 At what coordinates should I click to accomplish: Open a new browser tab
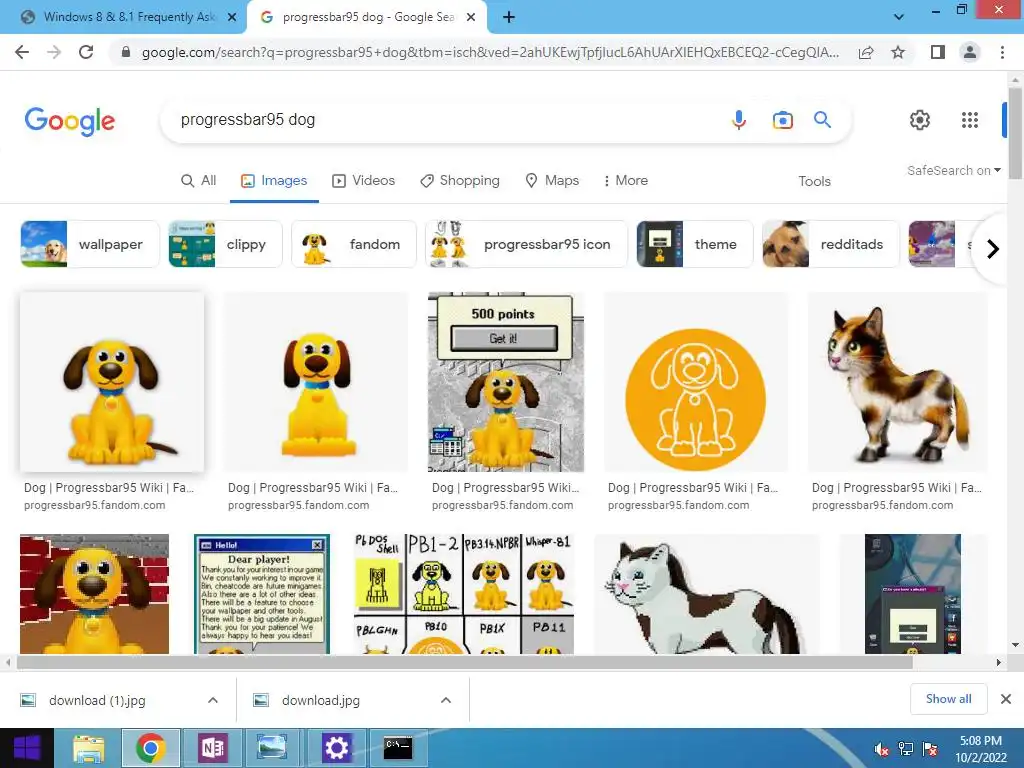[x=509, y=17]
